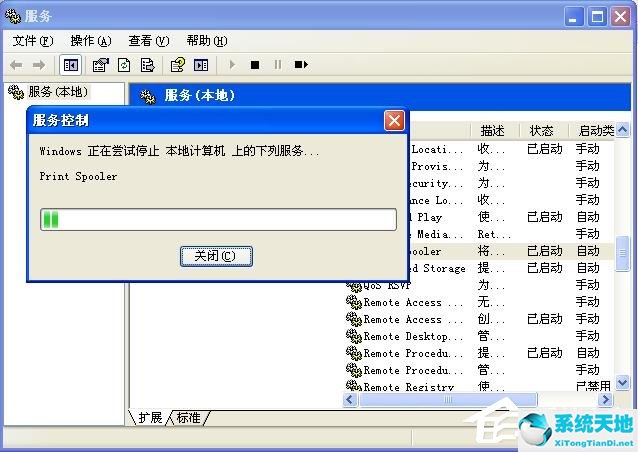The height and width of the screenshot is (452, 638).
Task: Open the 操作(A) menu
Action: pyautogui.click(x=91, y=41)
